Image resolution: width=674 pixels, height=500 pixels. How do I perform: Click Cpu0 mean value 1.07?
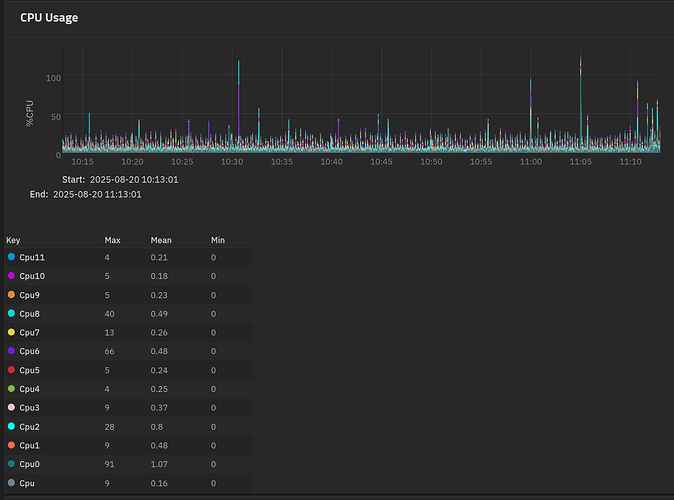point(159,464)
